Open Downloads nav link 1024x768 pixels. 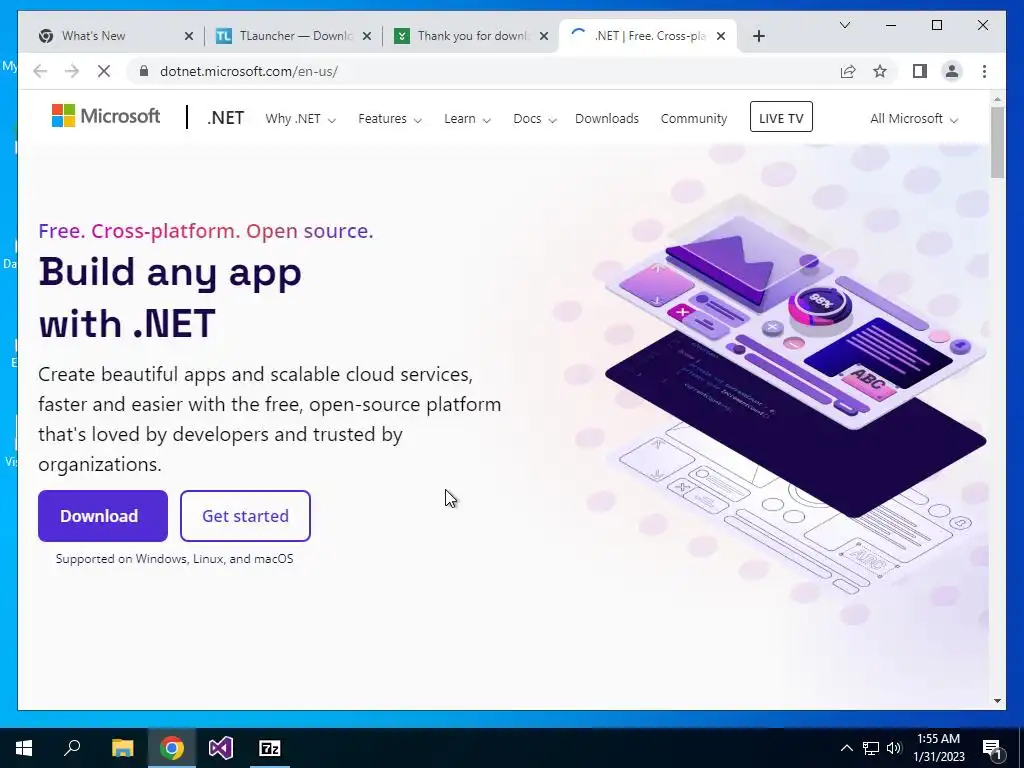(x=607, y=119)
